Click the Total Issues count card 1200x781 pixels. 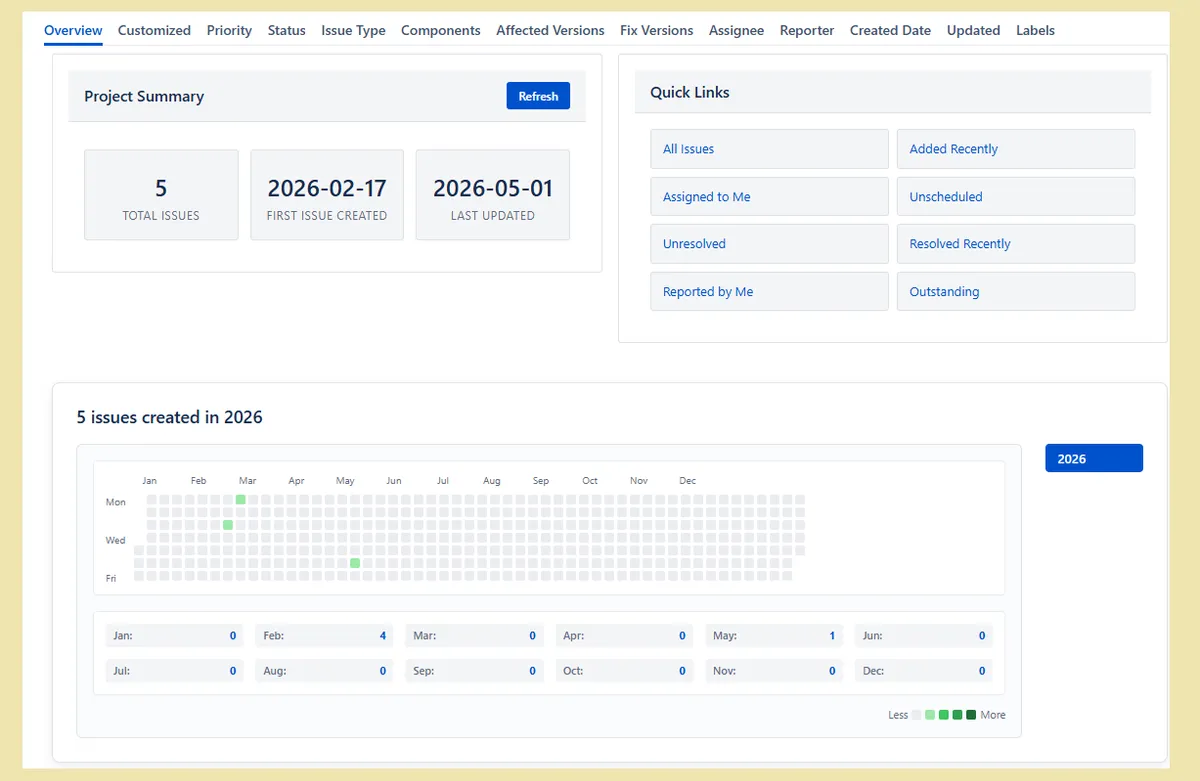(x=161, y=195)
